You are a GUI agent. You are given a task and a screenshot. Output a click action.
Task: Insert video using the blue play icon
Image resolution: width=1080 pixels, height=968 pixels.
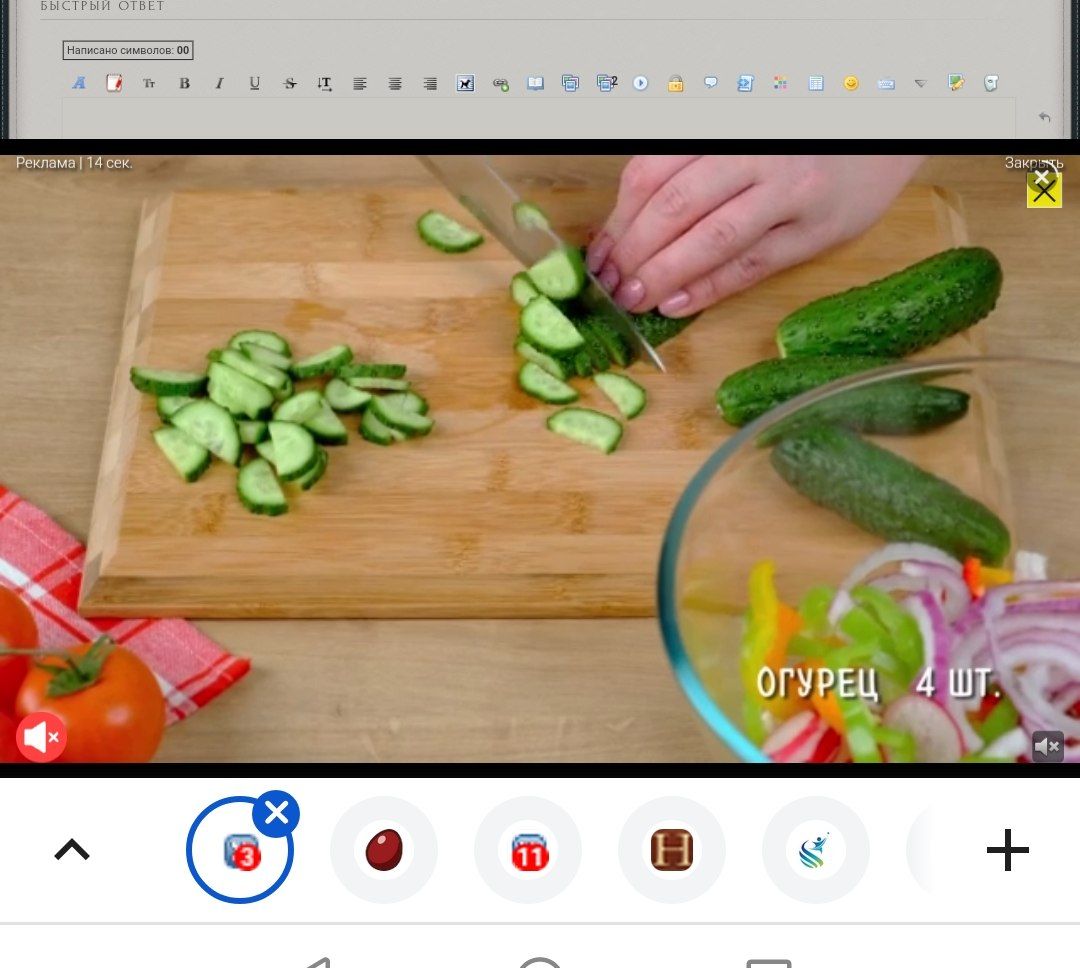coord(641,83)
